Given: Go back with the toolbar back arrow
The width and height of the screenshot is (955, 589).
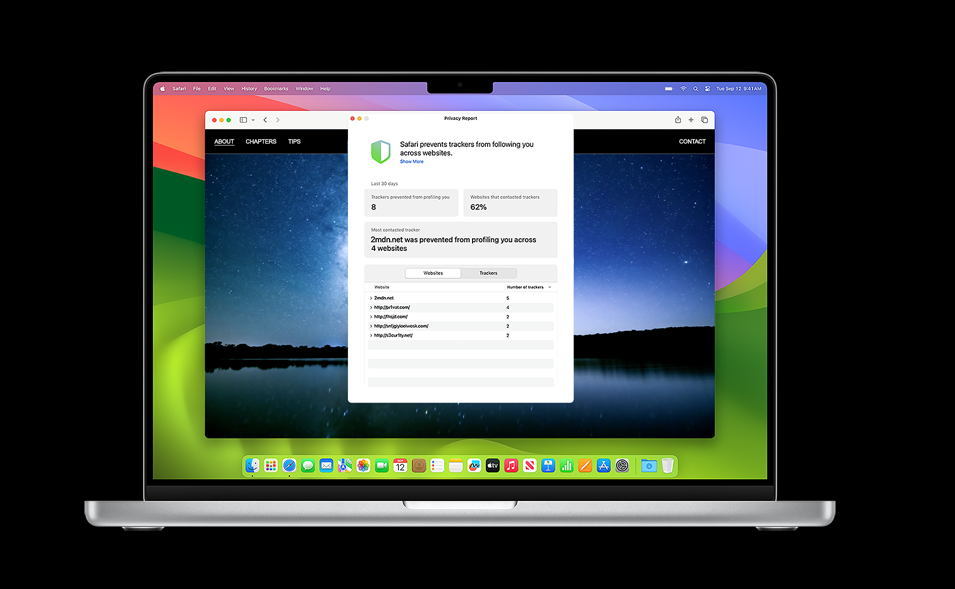Looking at the screenshot, I should [265, 120].
